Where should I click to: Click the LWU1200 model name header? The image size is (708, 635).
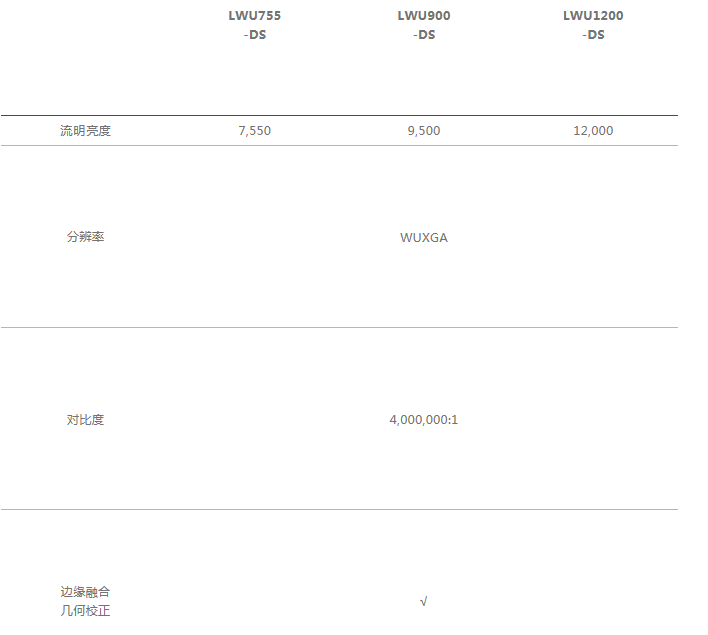593,15
